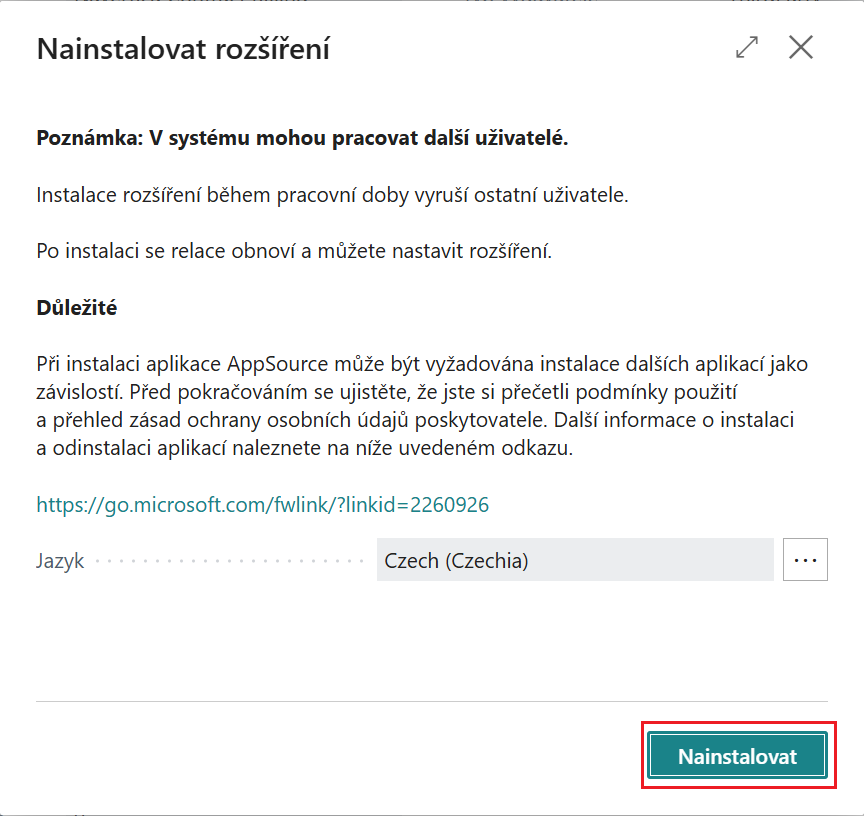Open the linked installation documentation
This screenshot has width=864, height=816.
click(x=262, y=504)
